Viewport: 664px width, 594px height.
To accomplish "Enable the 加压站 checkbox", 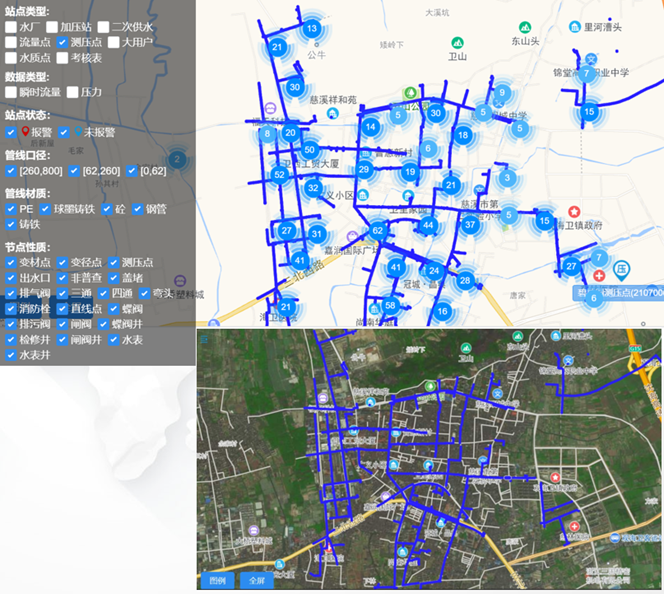I will [52, 27].
